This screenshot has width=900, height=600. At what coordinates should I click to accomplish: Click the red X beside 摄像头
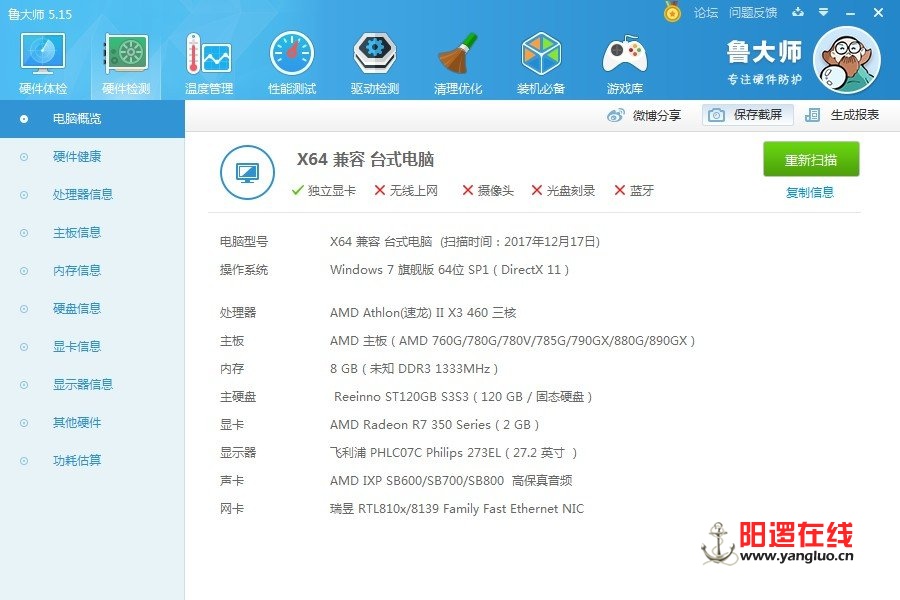tap(468, 190)
